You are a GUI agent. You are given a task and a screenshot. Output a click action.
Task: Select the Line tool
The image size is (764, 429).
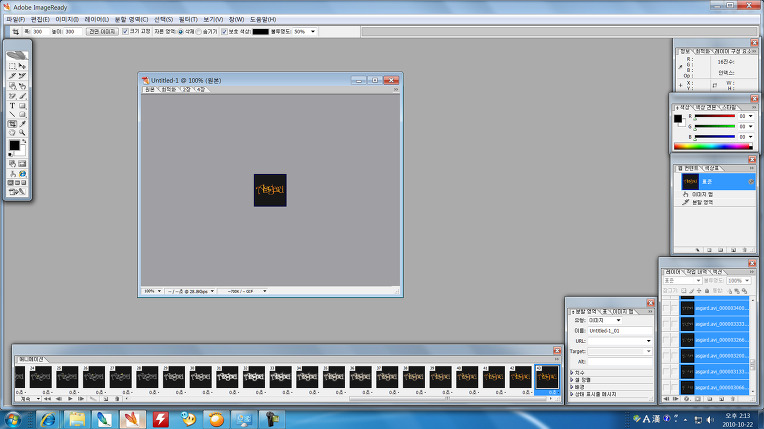click(12, 115)
